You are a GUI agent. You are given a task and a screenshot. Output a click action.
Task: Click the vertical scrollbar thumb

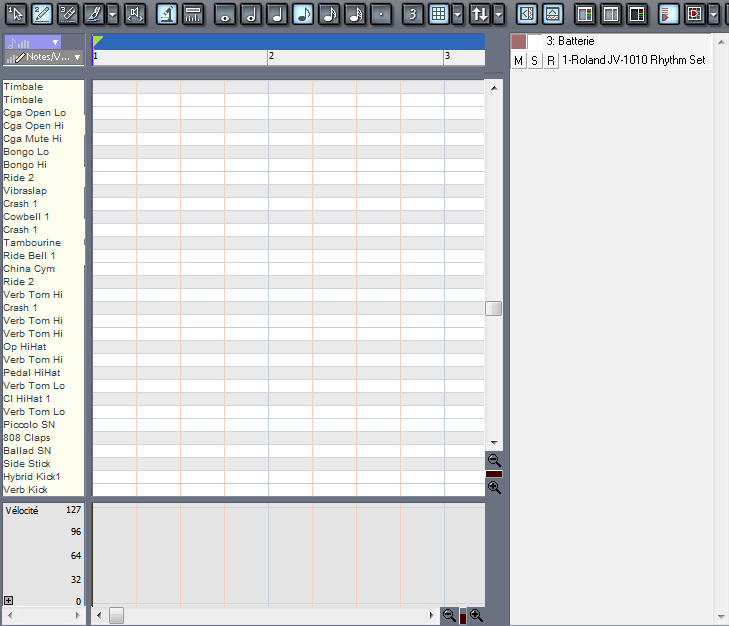pos(493,308)
